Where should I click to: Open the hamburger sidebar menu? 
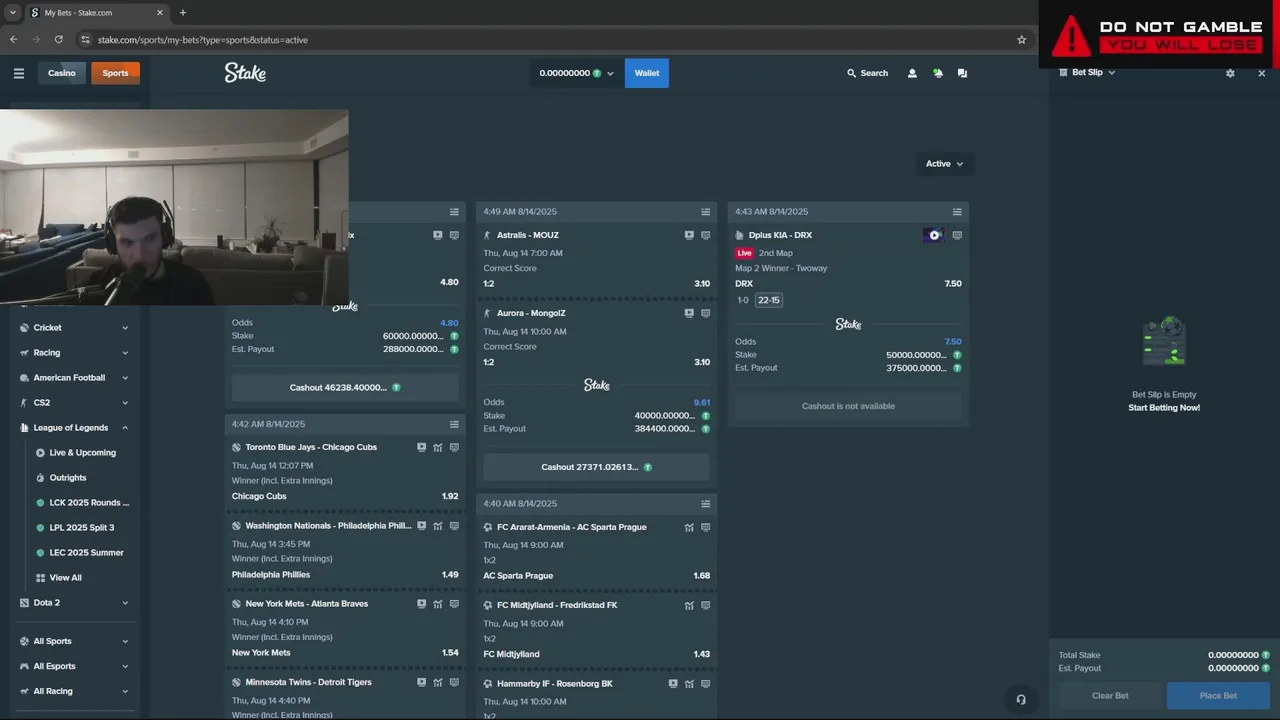[18, 73]
